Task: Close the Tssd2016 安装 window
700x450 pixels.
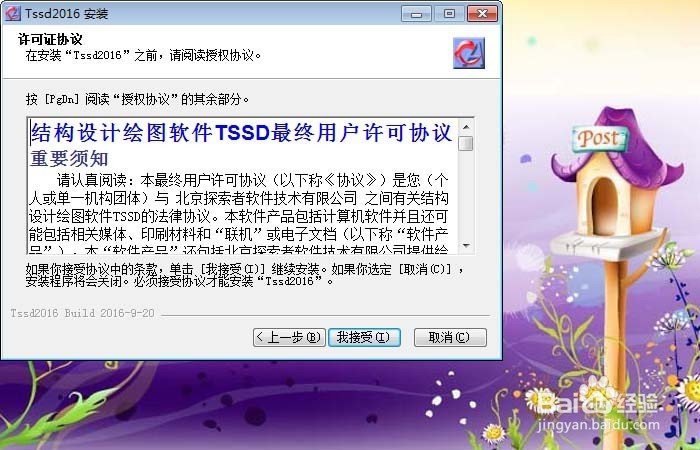Action: pos(483,13)
